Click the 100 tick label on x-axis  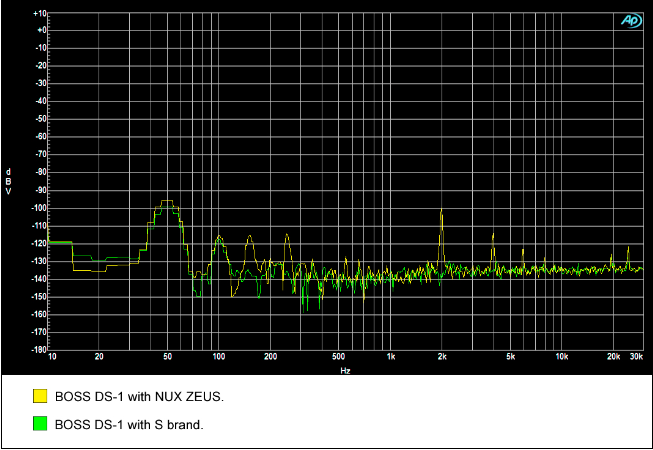click(x=218, y=357)
